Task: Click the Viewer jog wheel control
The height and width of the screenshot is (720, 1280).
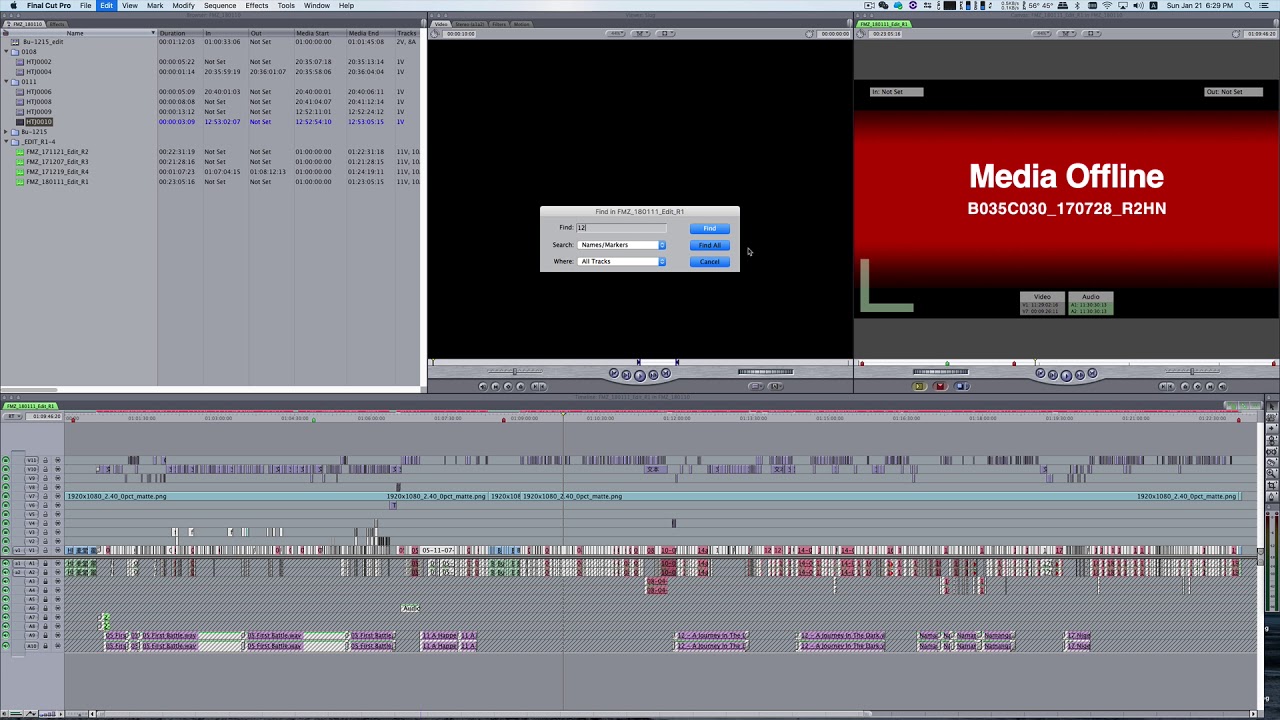Action: [765, 371]
